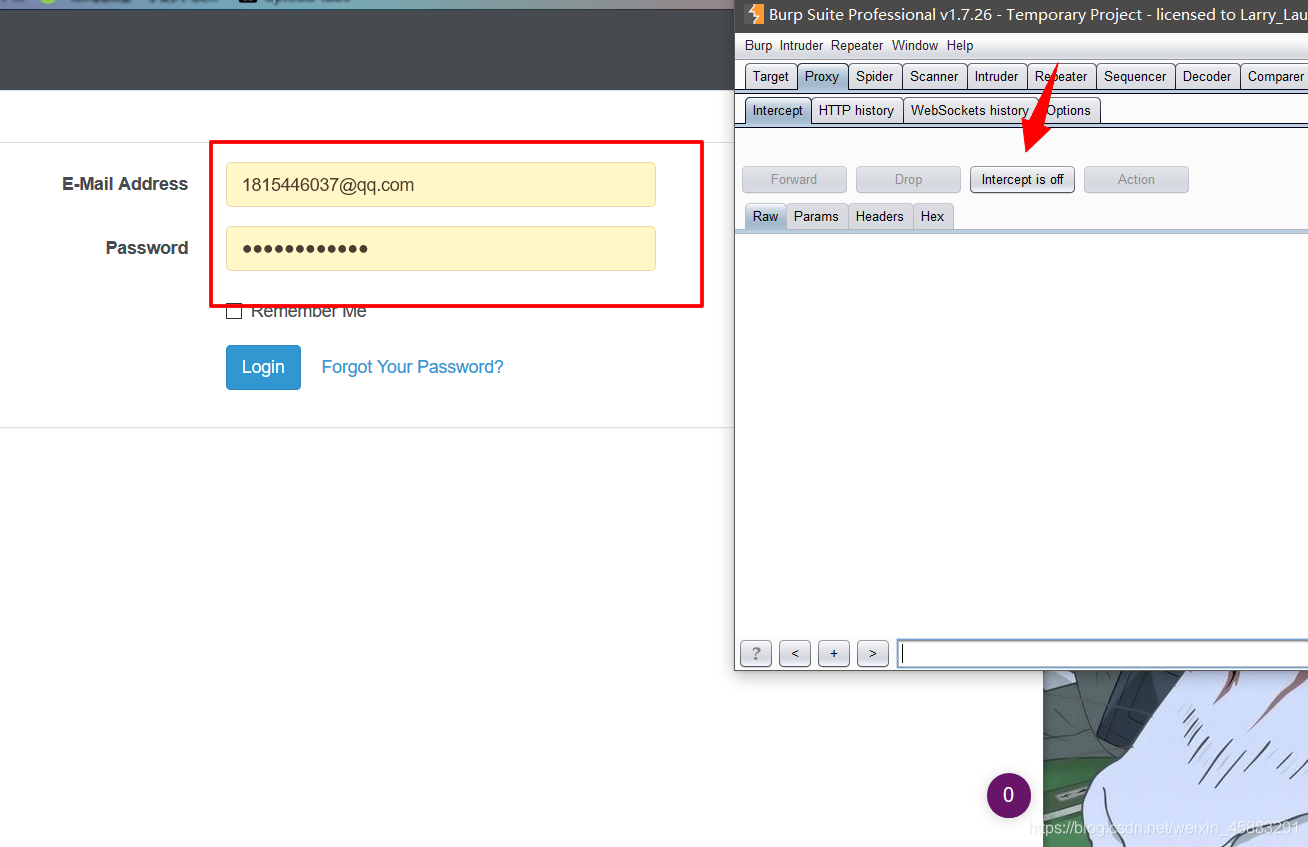Select the Proxy tab
The image size is (1308, 847).
pos(822,76)
